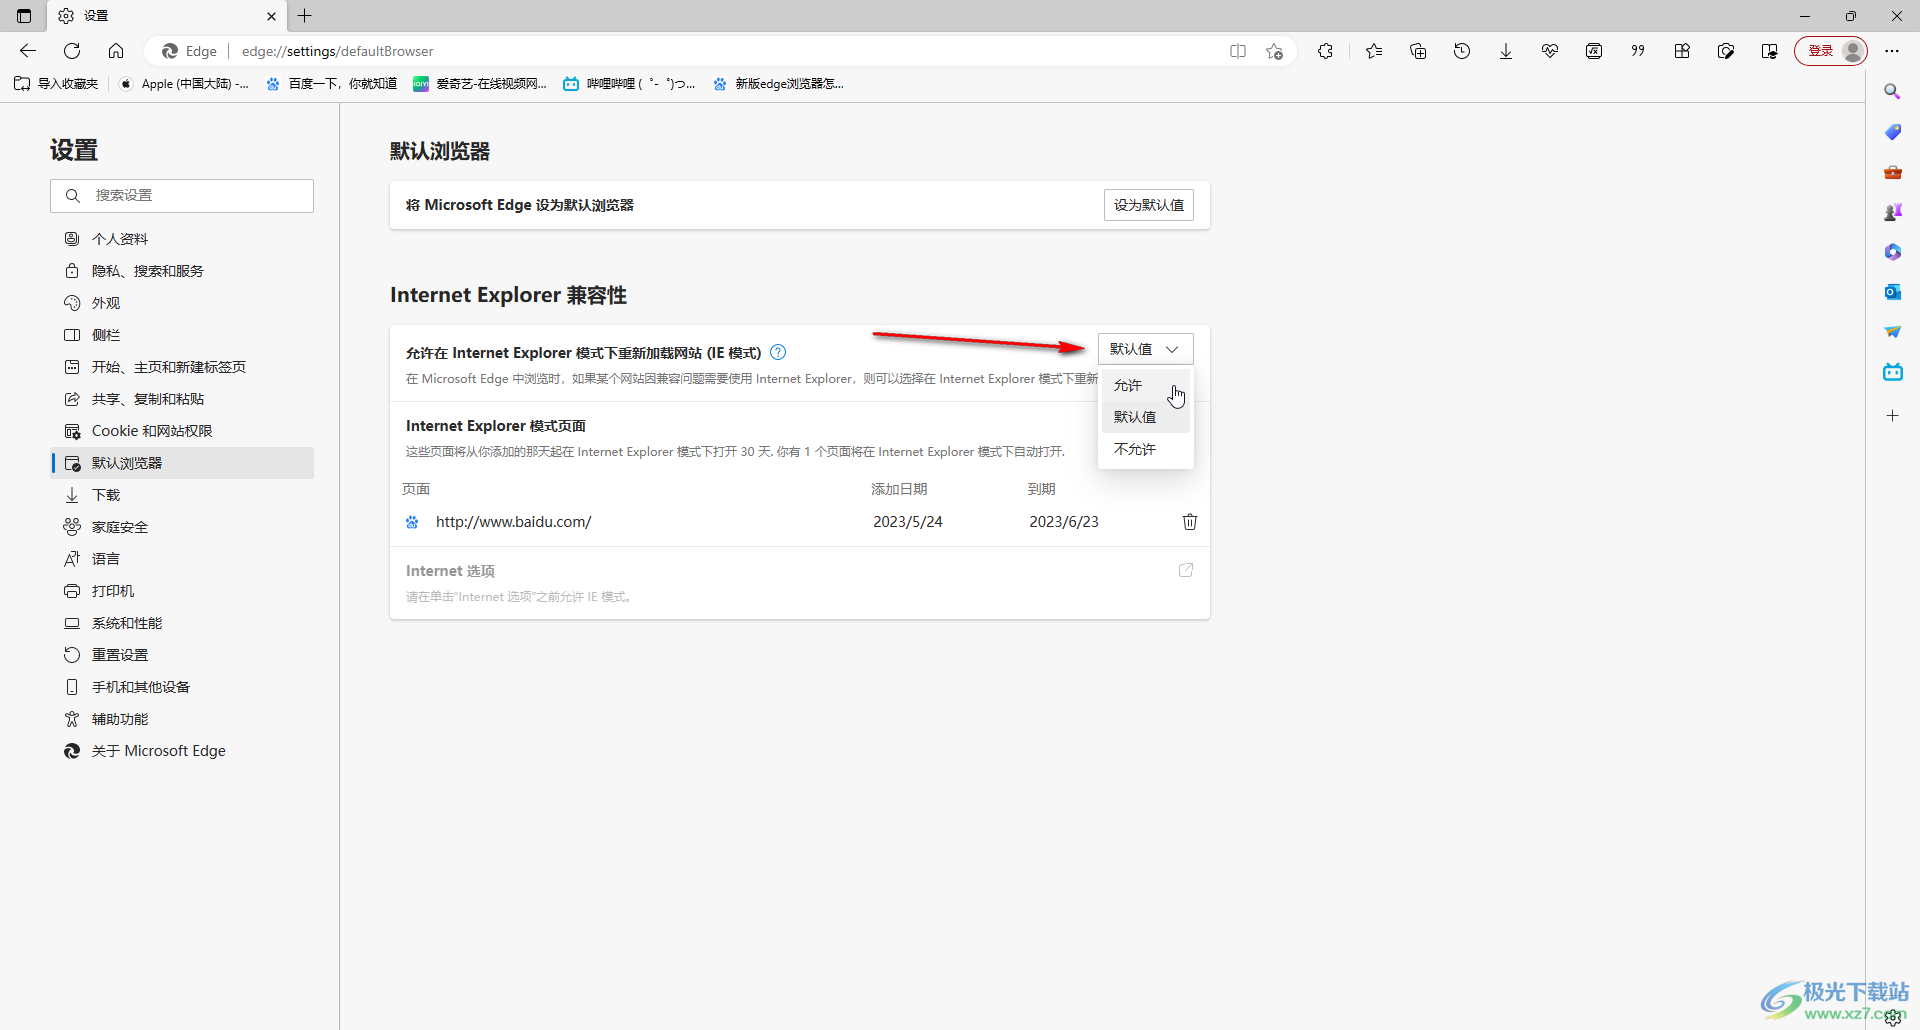Viewport: 1920px width, 1030px height.
Task: Open the tab actions menu icon
Action: pyautogui.click(x=24, y=16)
